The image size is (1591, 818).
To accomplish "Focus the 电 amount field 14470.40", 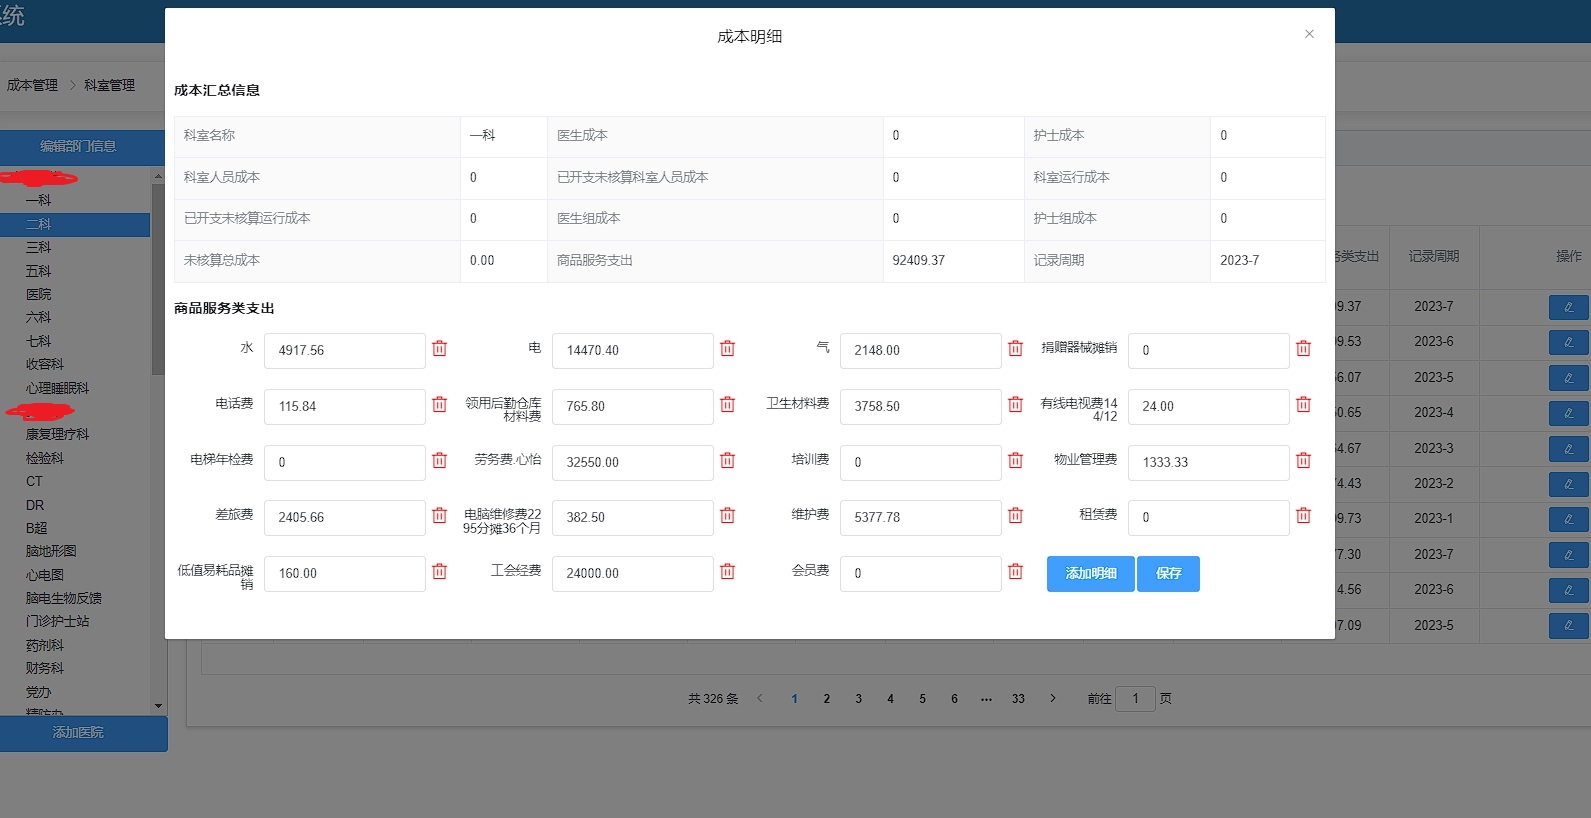I will click(x=633, y=351).
